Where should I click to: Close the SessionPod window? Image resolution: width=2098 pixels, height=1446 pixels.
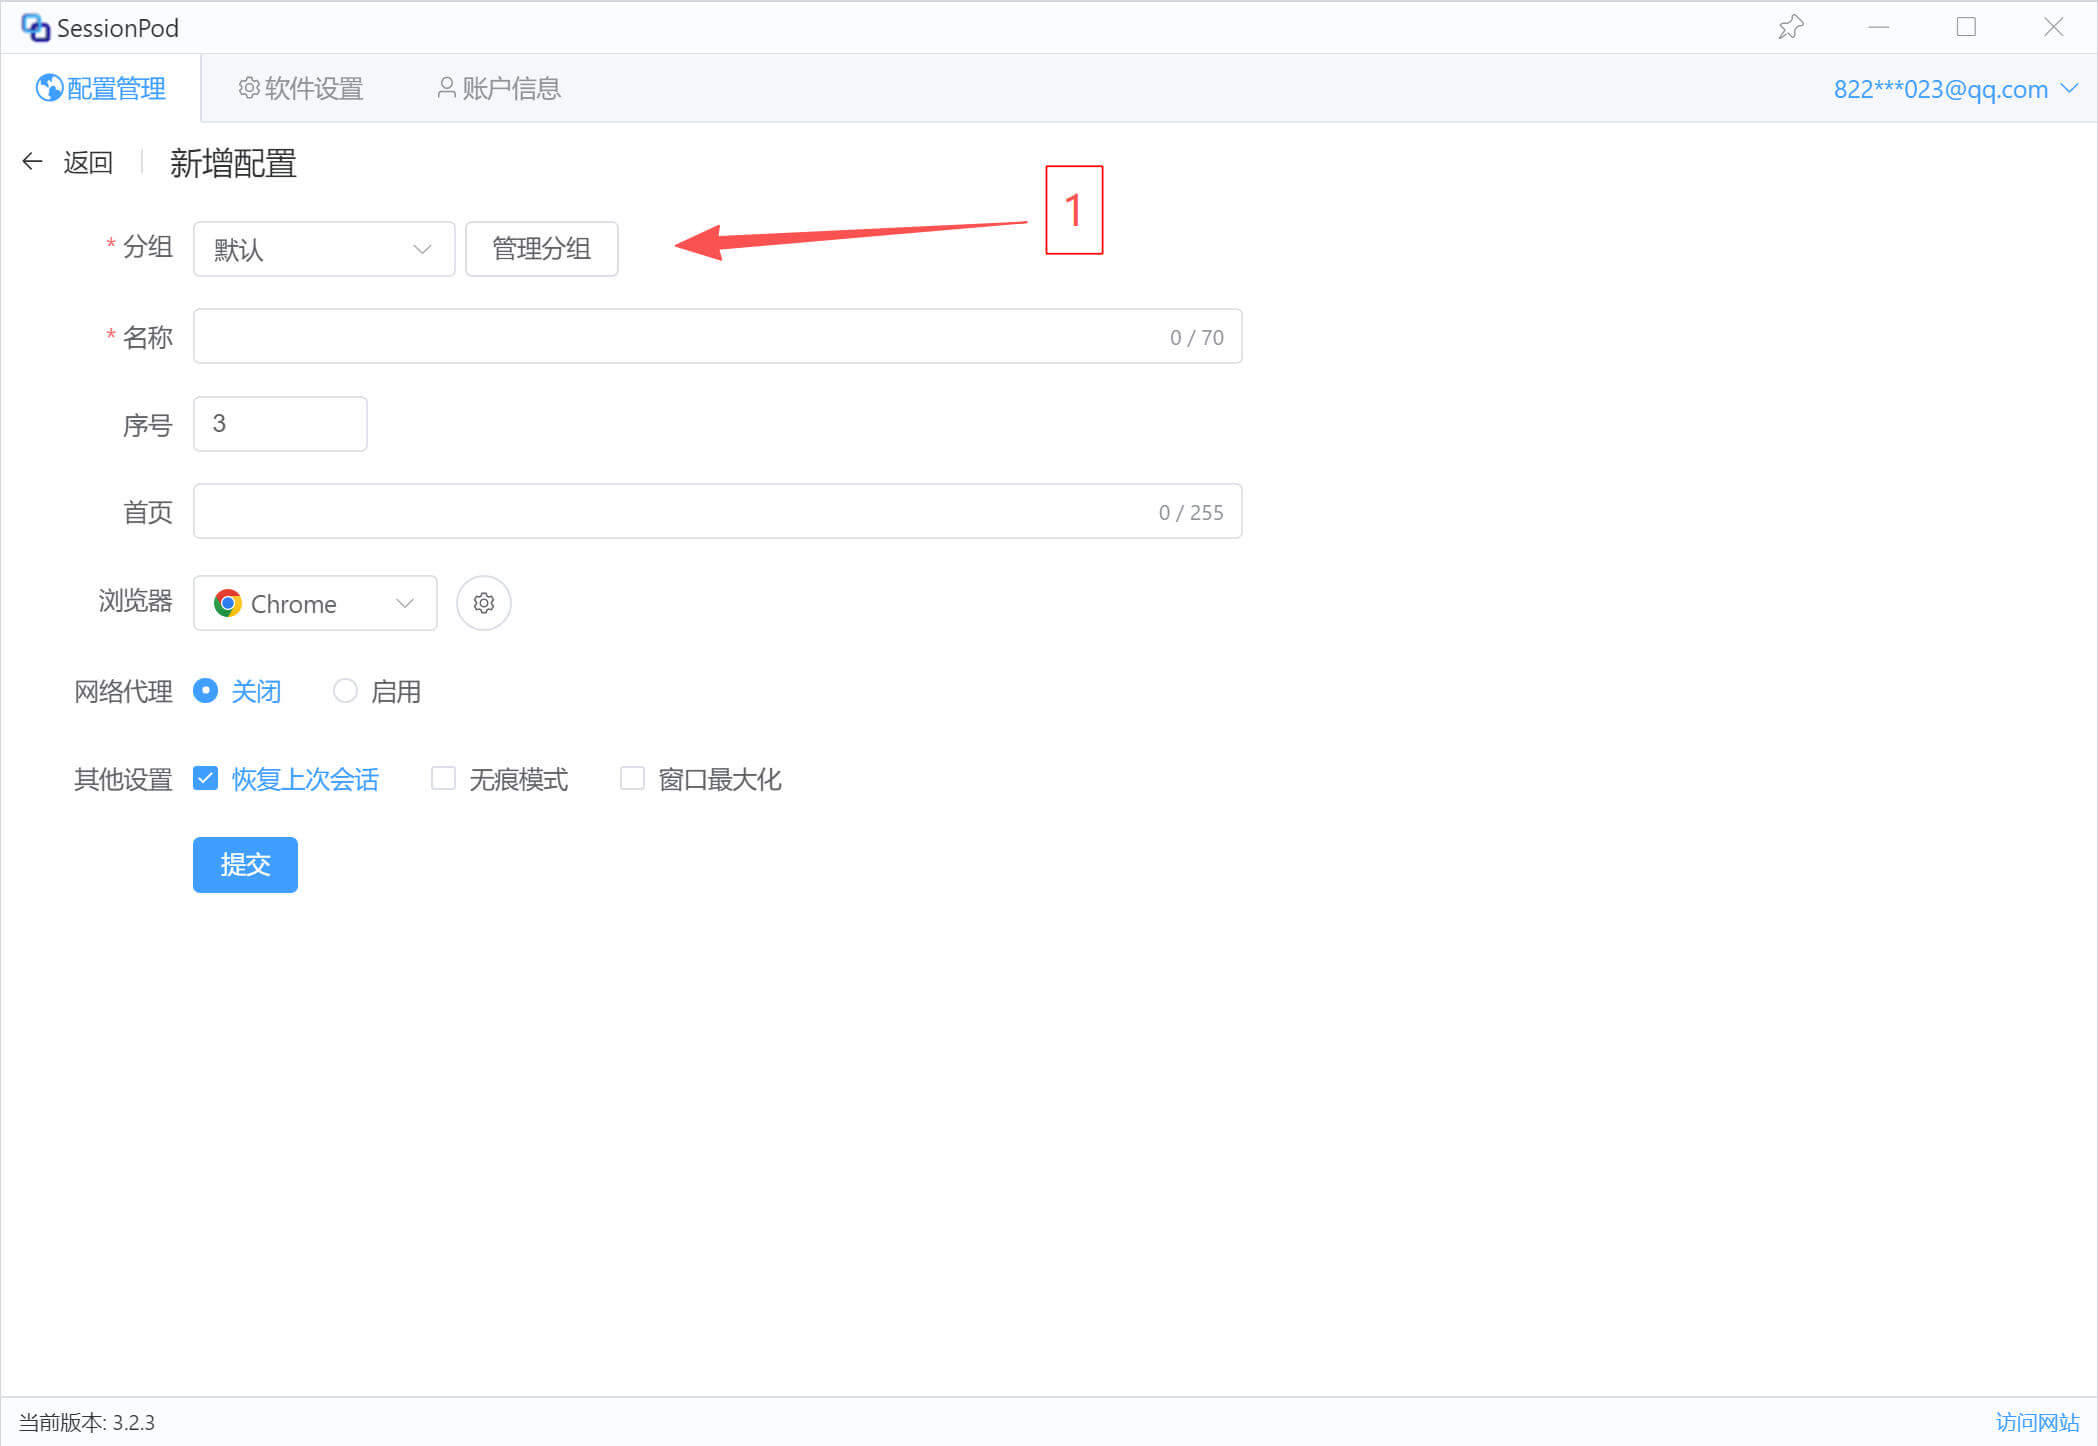tap(2053, 27)
